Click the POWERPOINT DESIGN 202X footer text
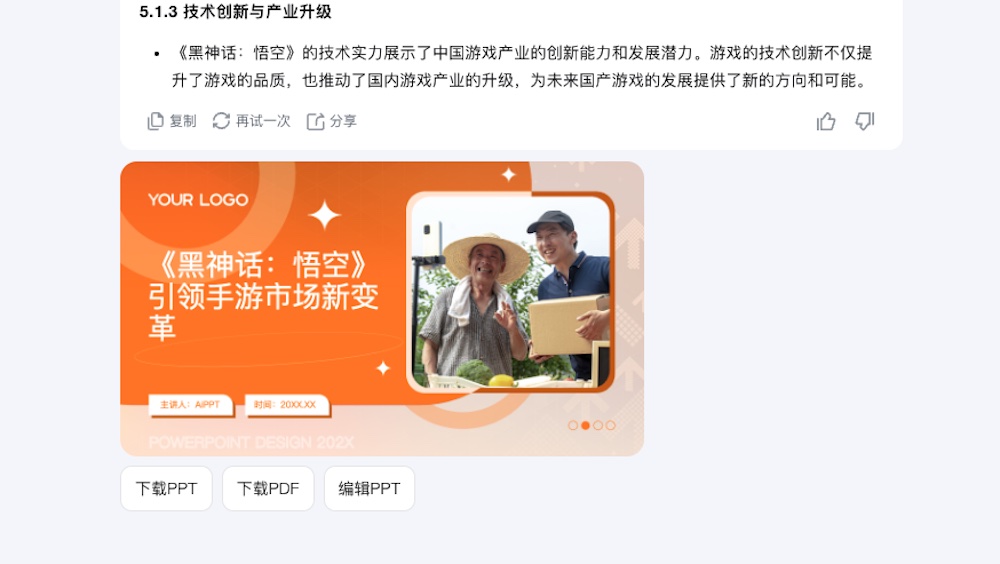Viewport: 1000px width, 564px height. point(251,442)
